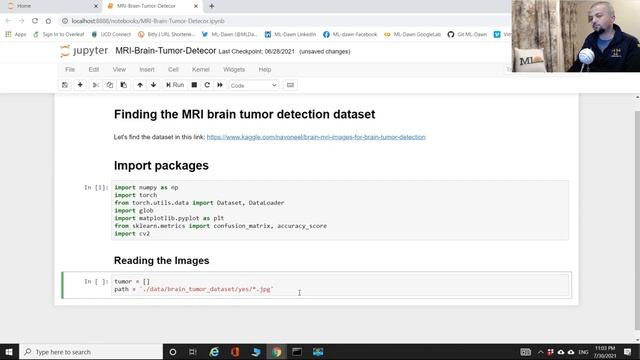Open the Apps bookmark
This screenshot has width=640, height=360.
click(x=16, y=34)
